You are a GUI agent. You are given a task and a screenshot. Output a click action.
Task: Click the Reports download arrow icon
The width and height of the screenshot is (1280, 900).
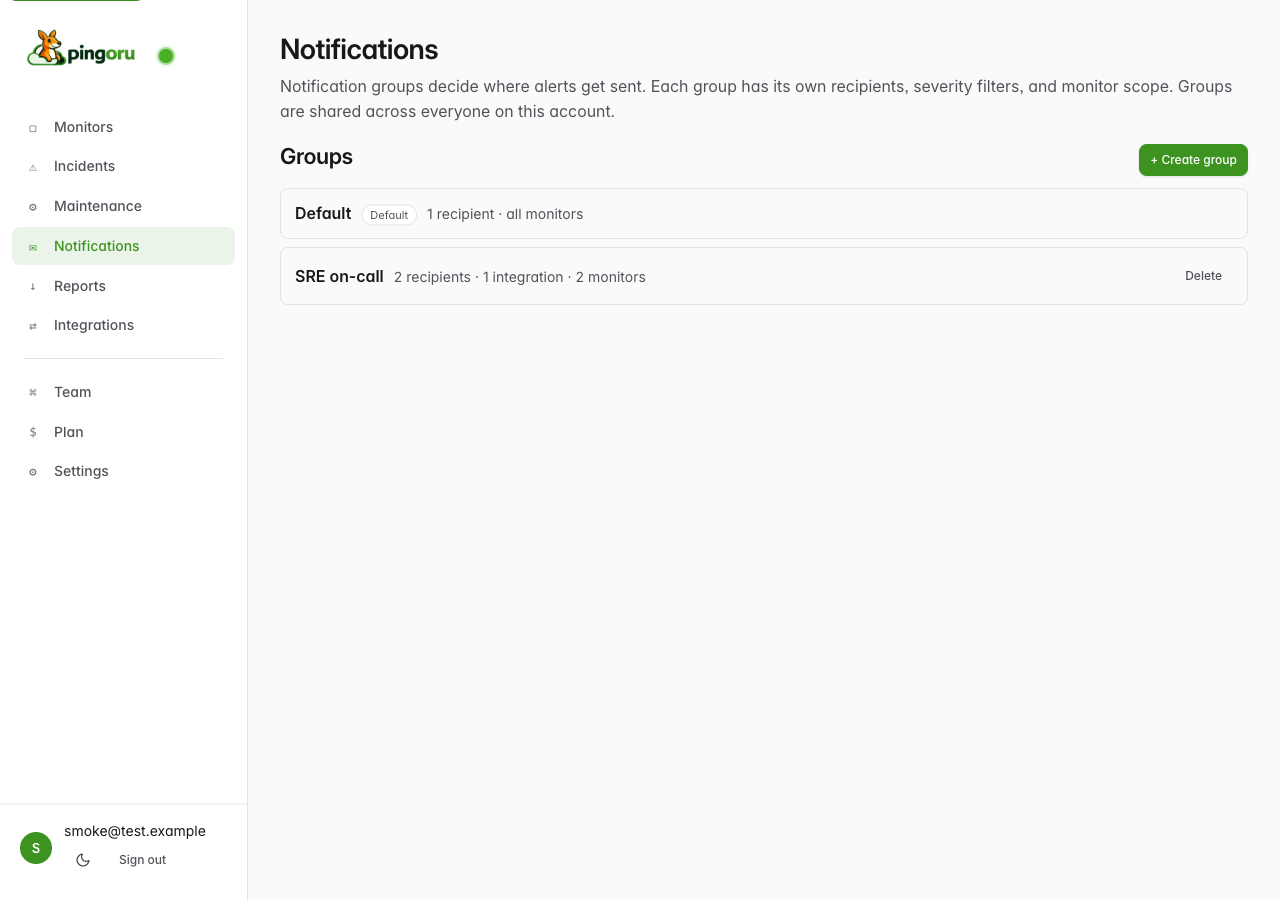[32, 286]
